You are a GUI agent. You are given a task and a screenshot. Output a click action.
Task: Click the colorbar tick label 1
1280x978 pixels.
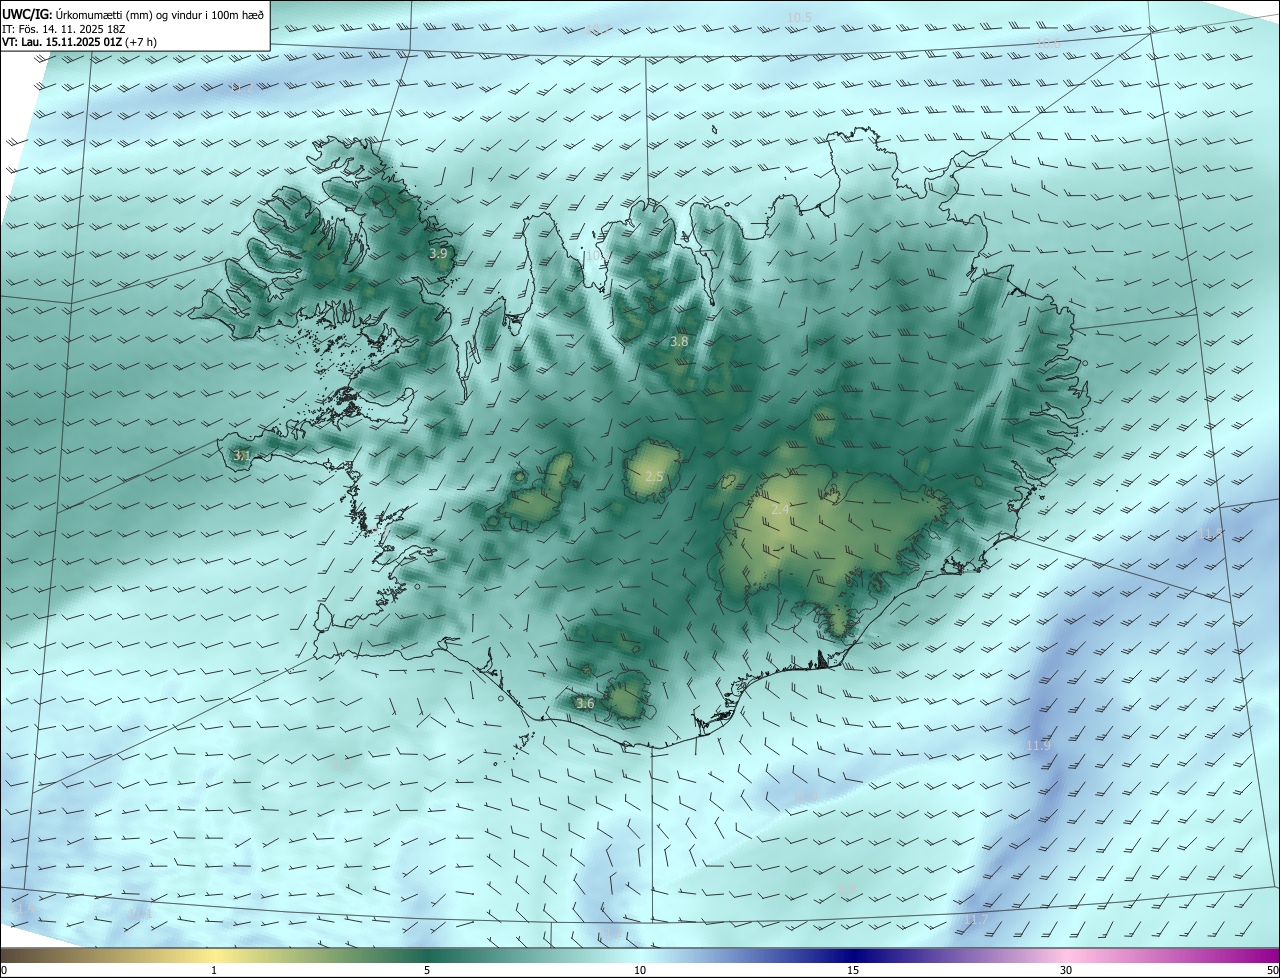pos(214,971)
